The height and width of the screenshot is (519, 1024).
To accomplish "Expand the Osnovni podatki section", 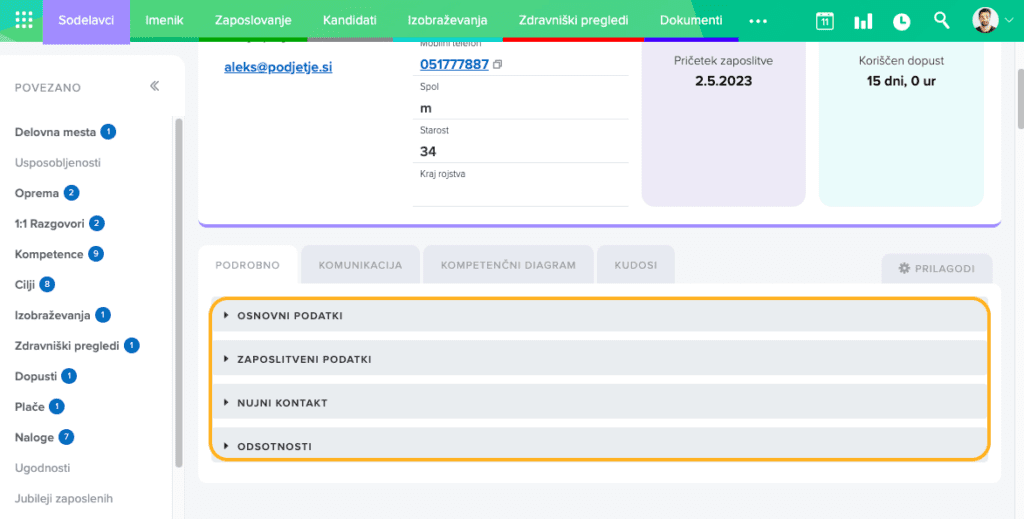I will (290, 316).
